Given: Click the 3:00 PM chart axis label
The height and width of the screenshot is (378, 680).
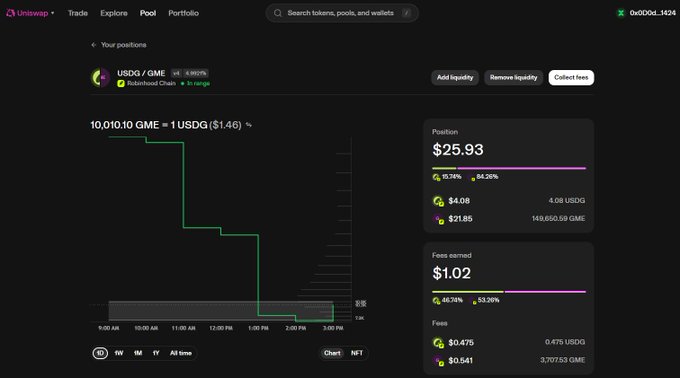Looking at the screenshot, I should point(333,328).
